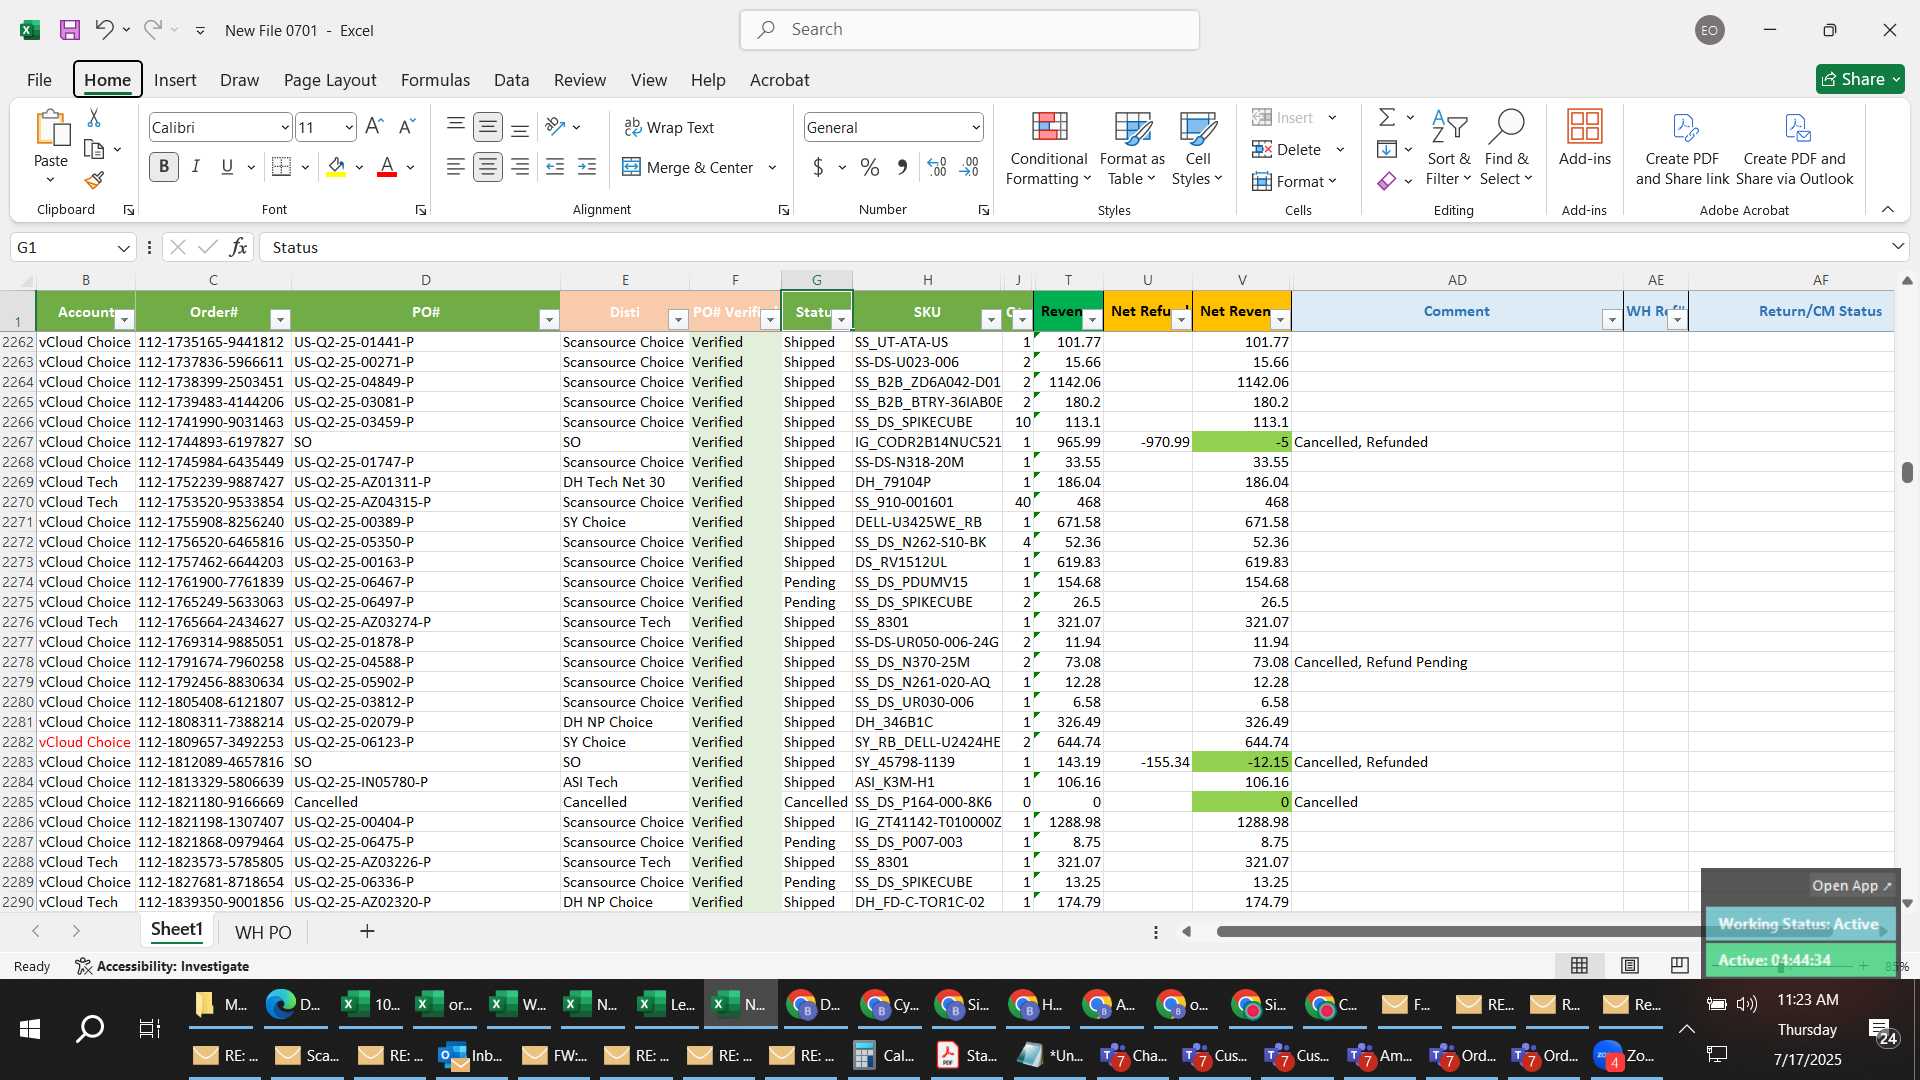Click Format as Table button
This screenshot has height=1080, width=1920.
[1132, 148]
